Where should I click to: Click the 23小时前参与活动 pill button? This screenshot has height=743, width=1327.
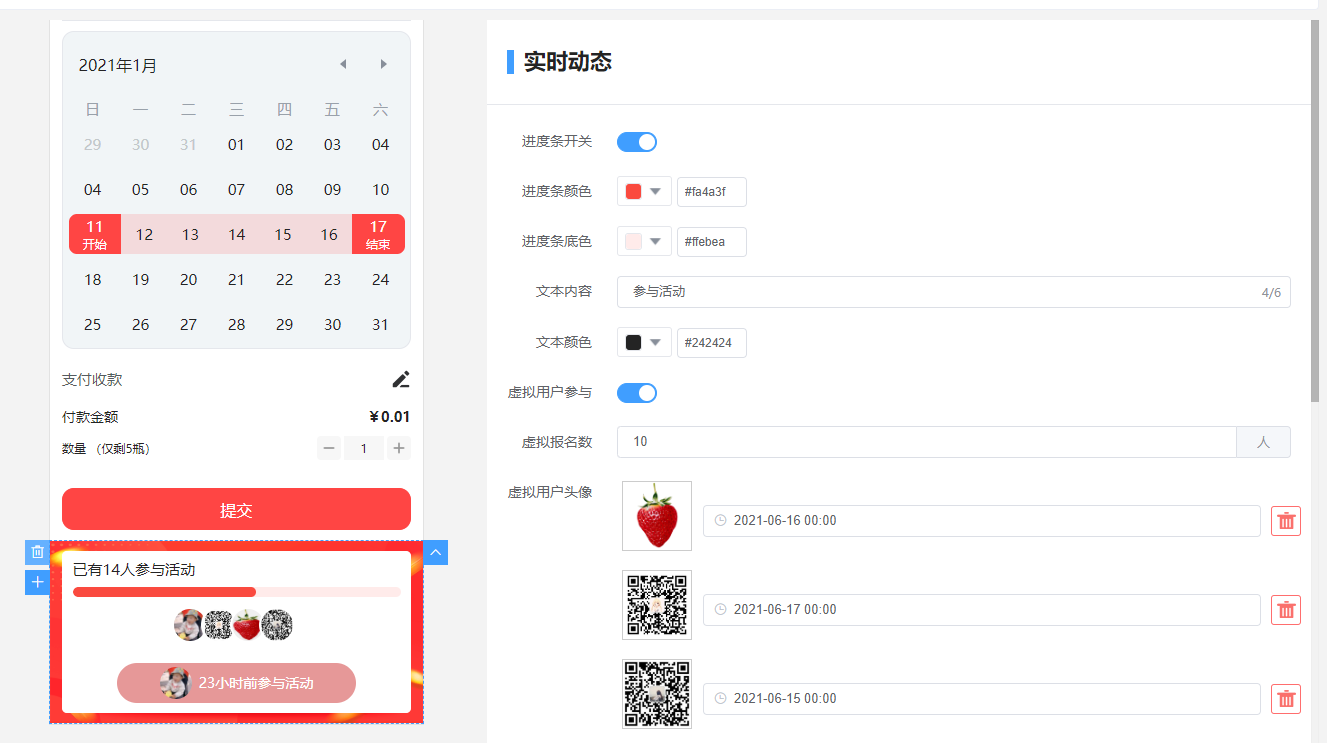[x=236, y=683]
